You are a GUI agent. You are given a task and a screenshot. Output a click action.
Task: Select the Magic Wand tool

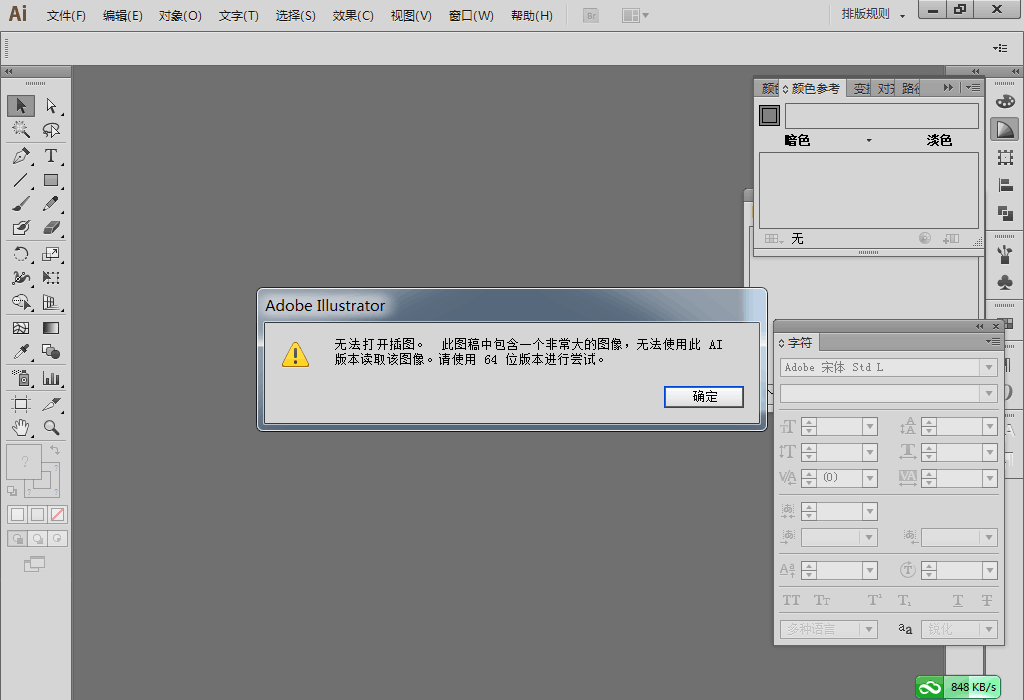click(21, 129)
